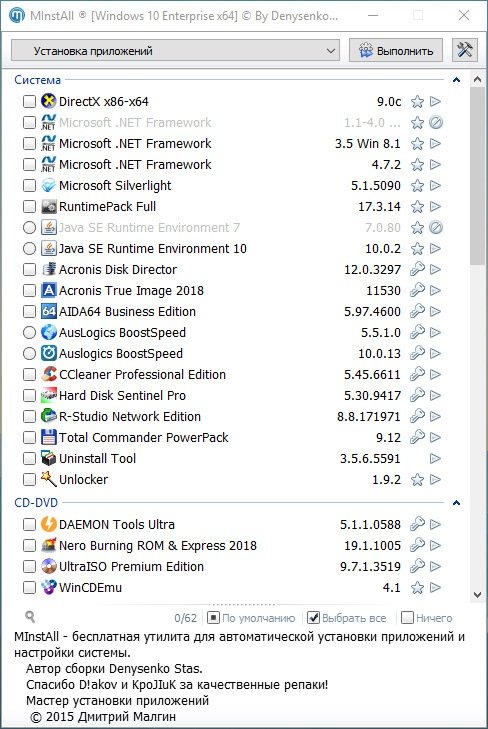Click the scrollbar down arrow

click(x=477, y=595)
